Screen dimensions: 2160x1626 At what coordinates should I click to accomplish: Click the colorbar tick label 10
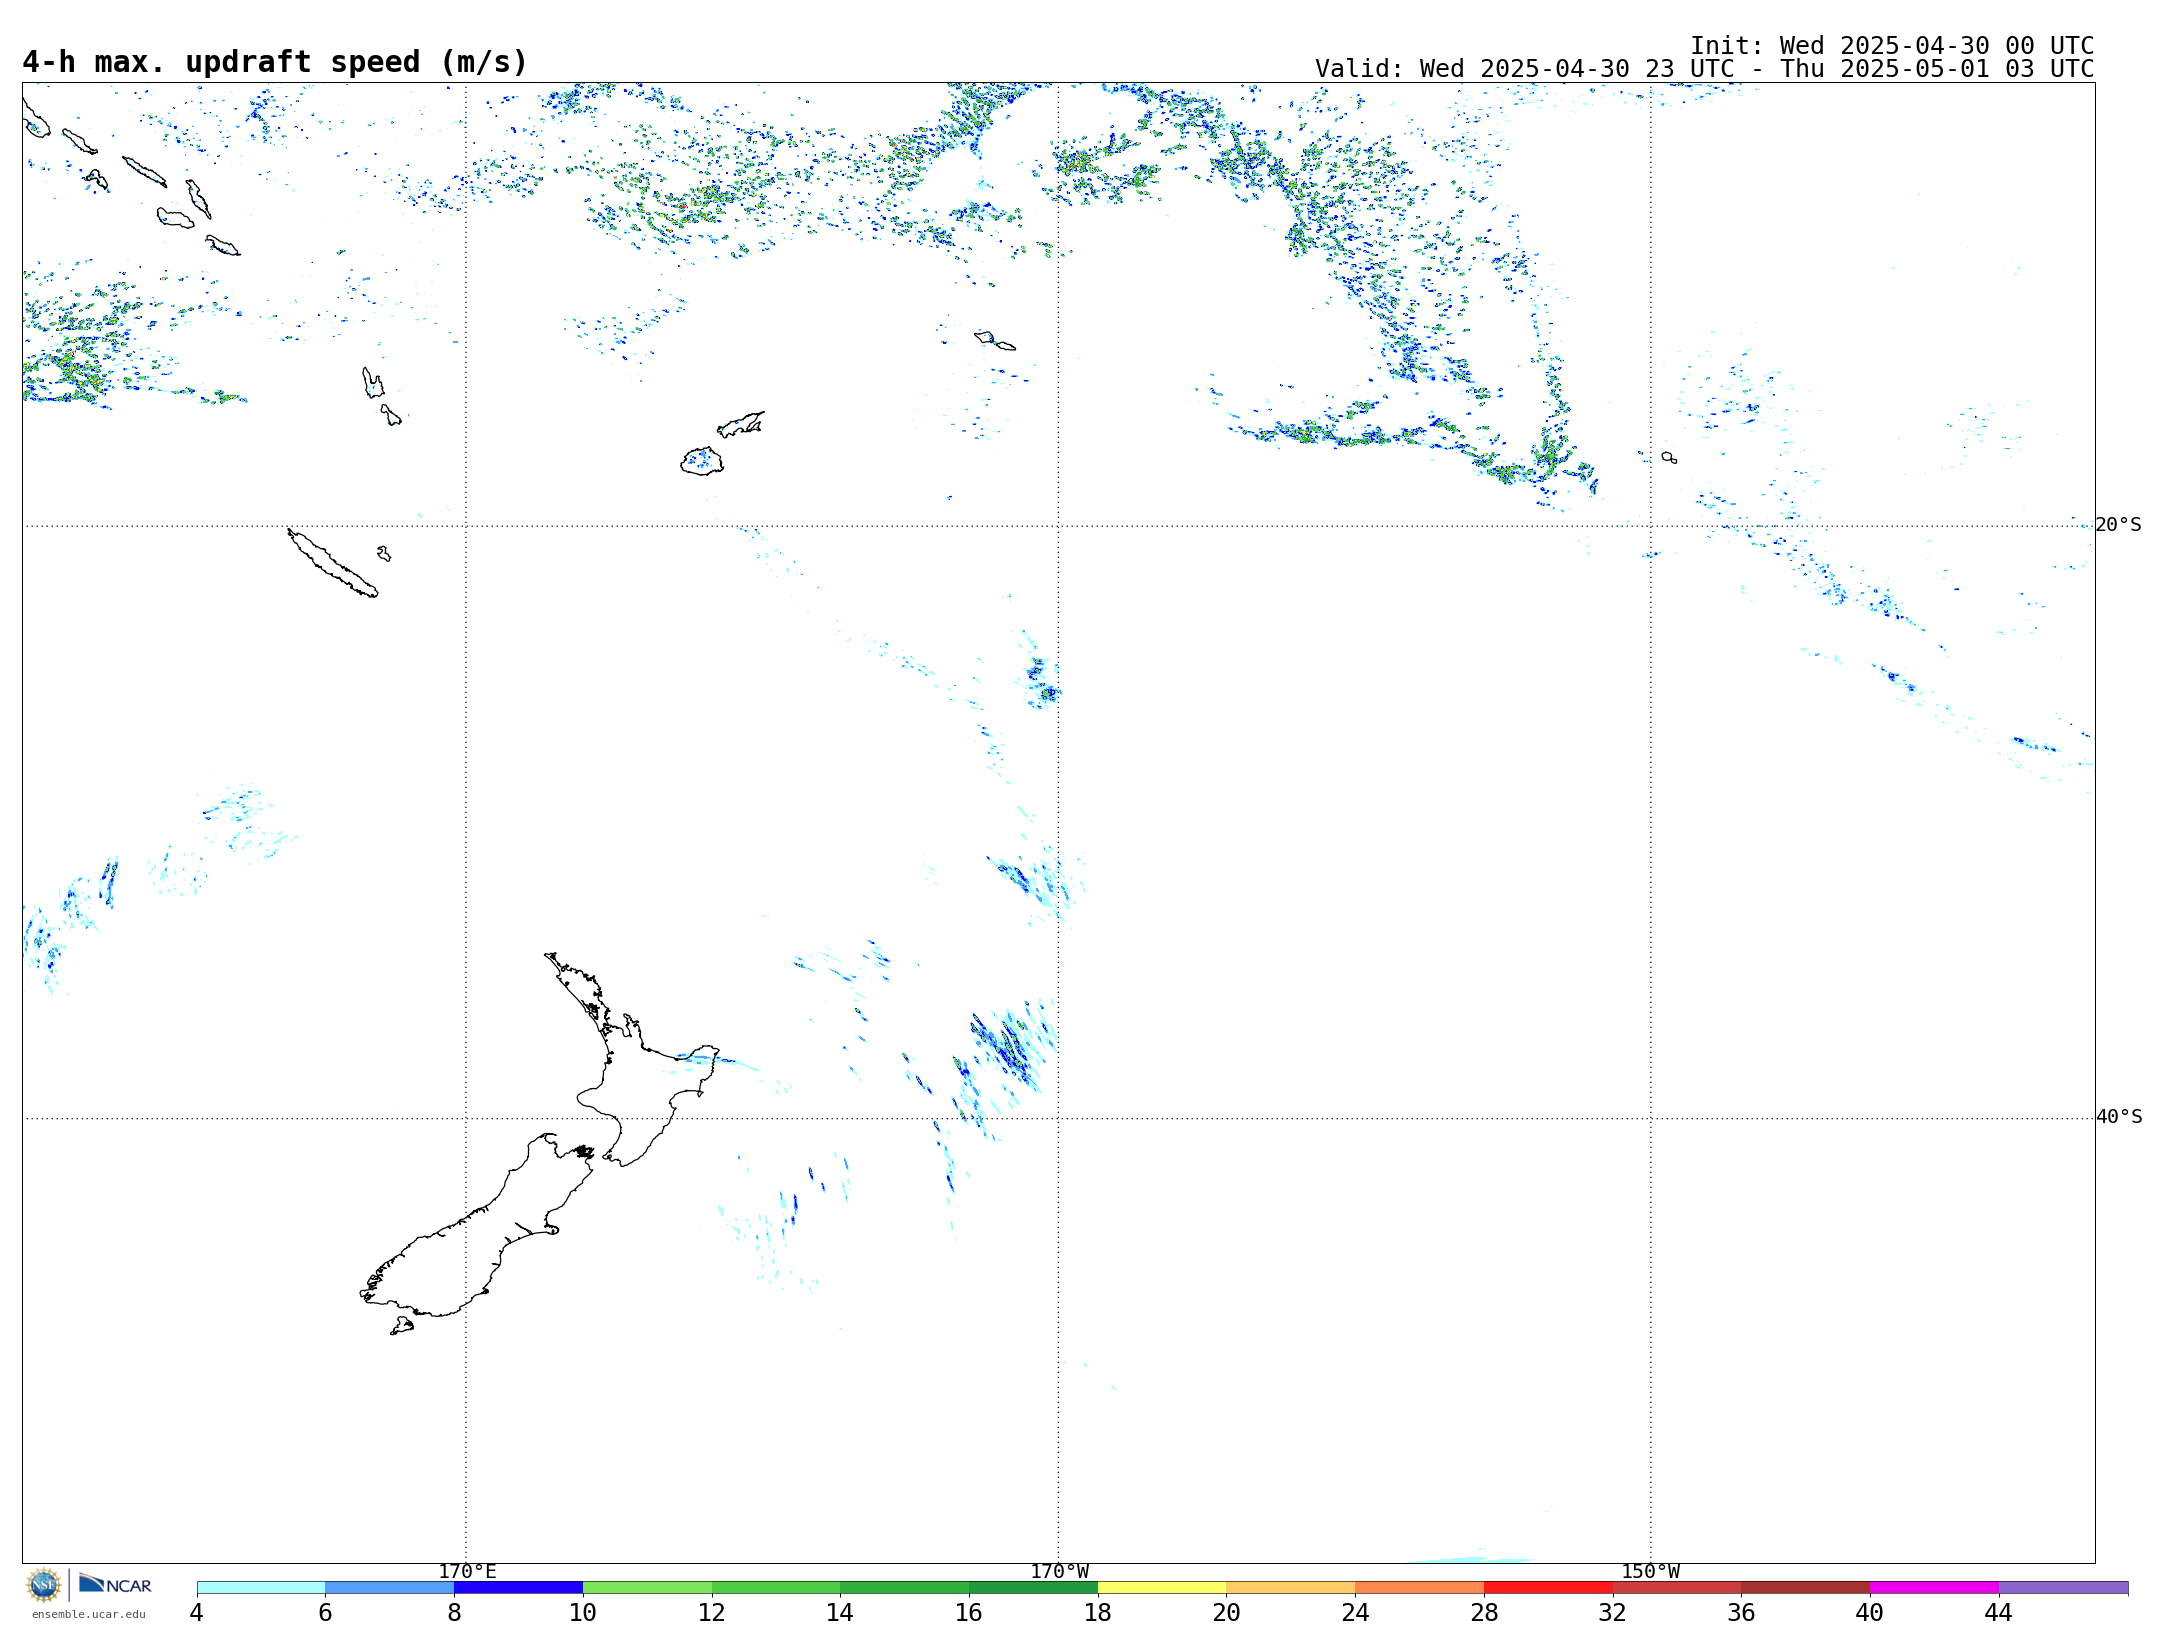coord(583,1612)
